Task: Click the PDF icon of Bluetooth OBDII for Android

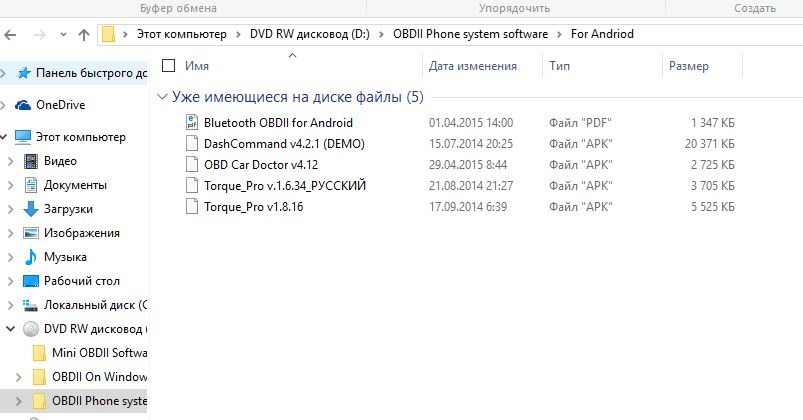Action: pos(193,122)
